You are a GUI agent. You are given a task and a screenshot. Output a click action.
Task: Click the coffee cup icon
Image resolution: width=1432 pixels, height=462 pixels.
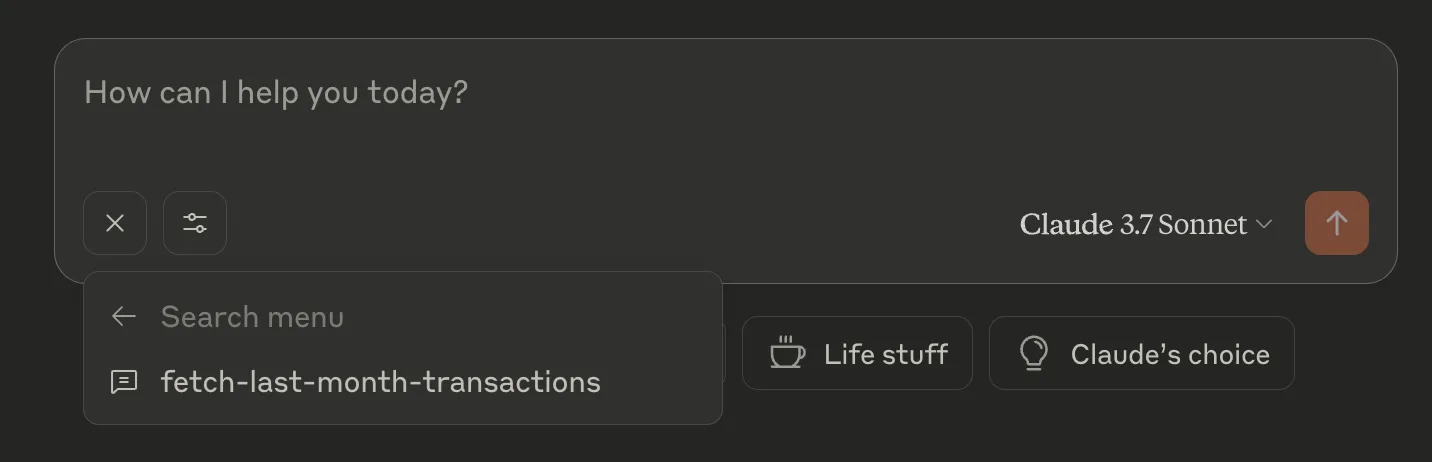pyautogui.click(x=787, y=353)
